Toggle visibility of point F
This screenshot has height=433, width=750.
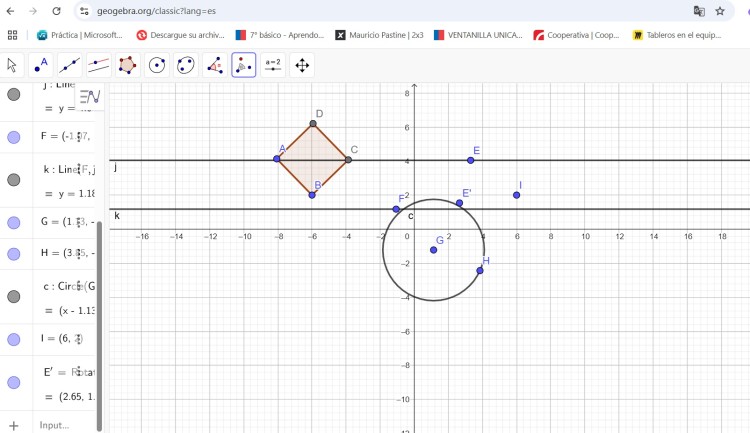[14, 137]
